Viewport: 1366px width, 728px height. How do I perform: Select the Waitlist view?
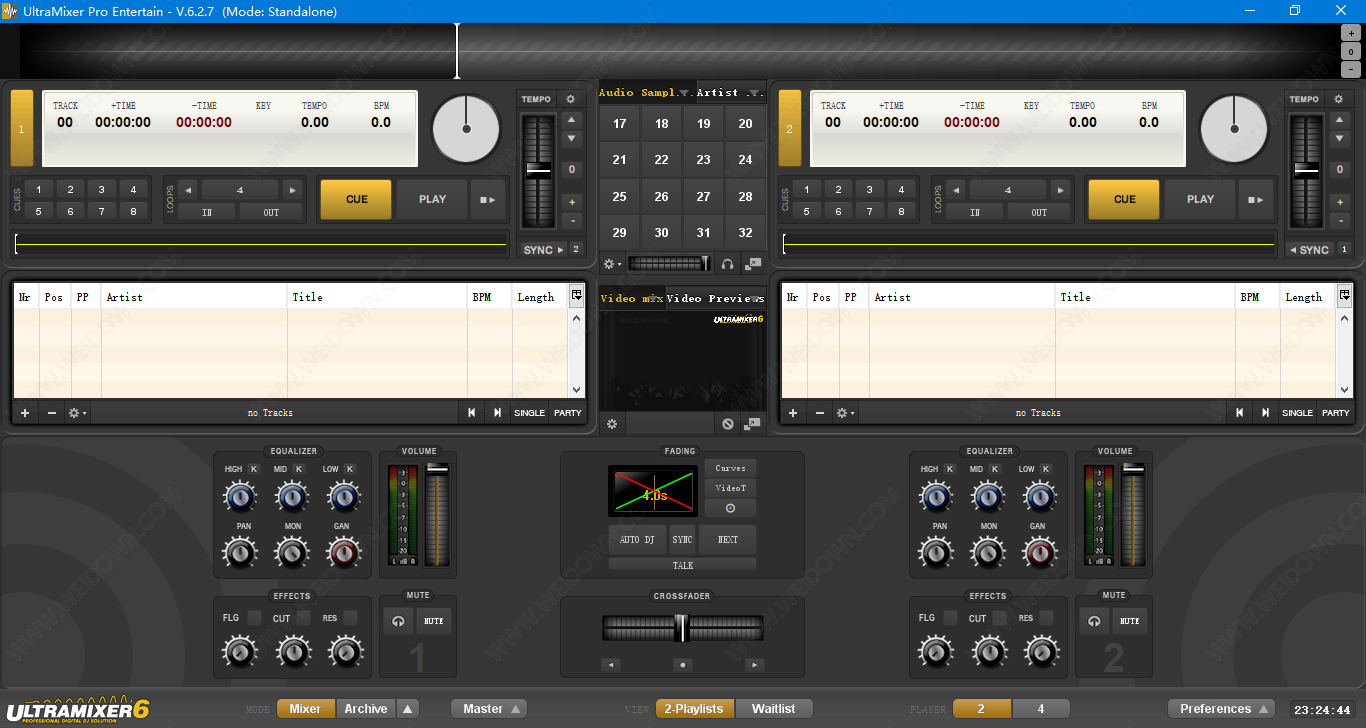click(774, 709)
